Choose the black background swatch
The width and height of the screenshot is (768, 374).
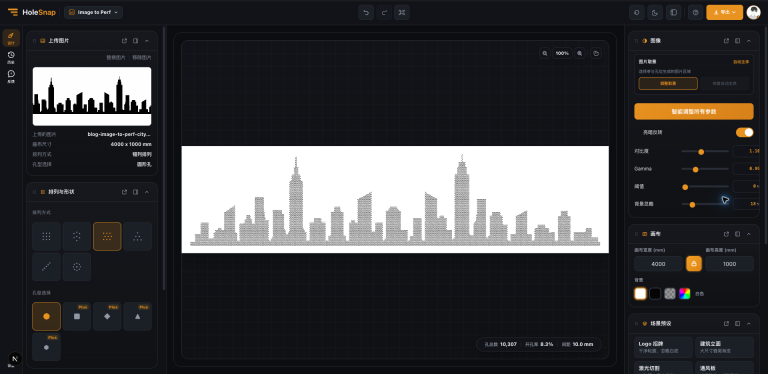tap(655, 294)
